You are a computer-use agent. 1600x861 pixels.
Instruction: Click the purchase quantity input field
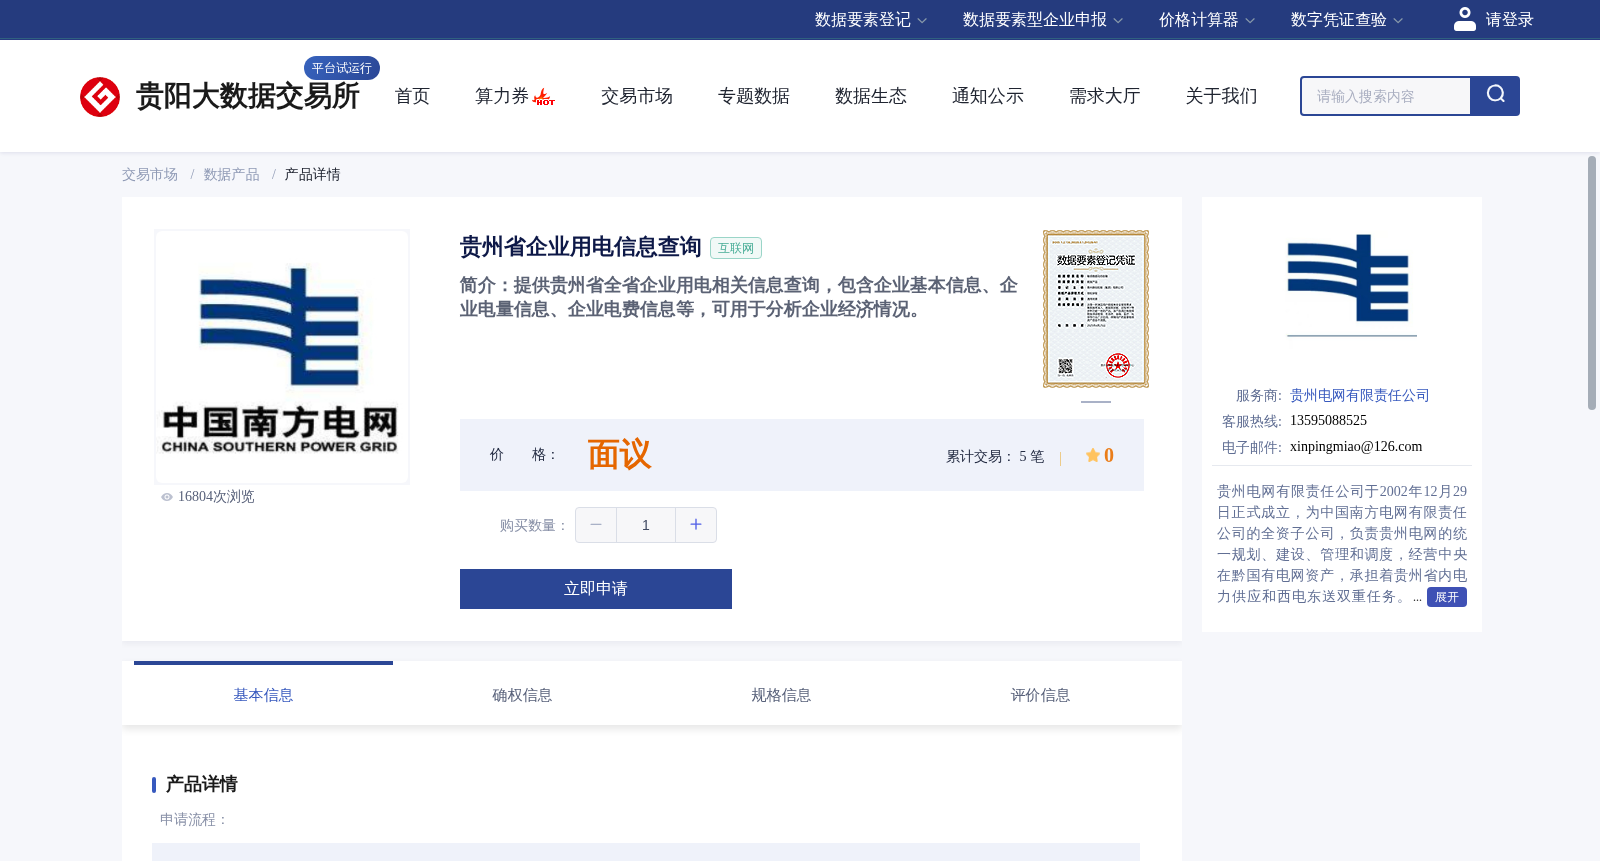[x=646, y=525]
